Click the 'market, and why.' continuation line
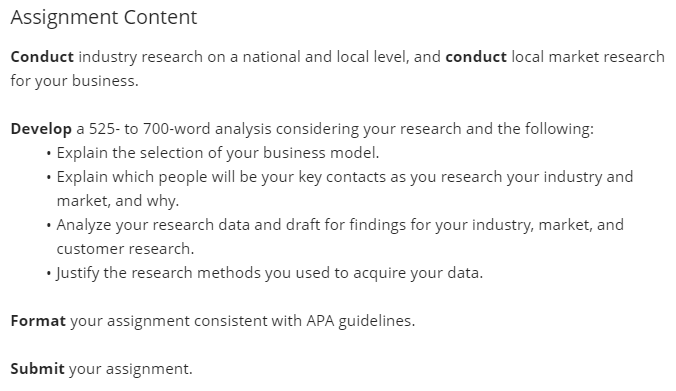 [x=118, y=201]
